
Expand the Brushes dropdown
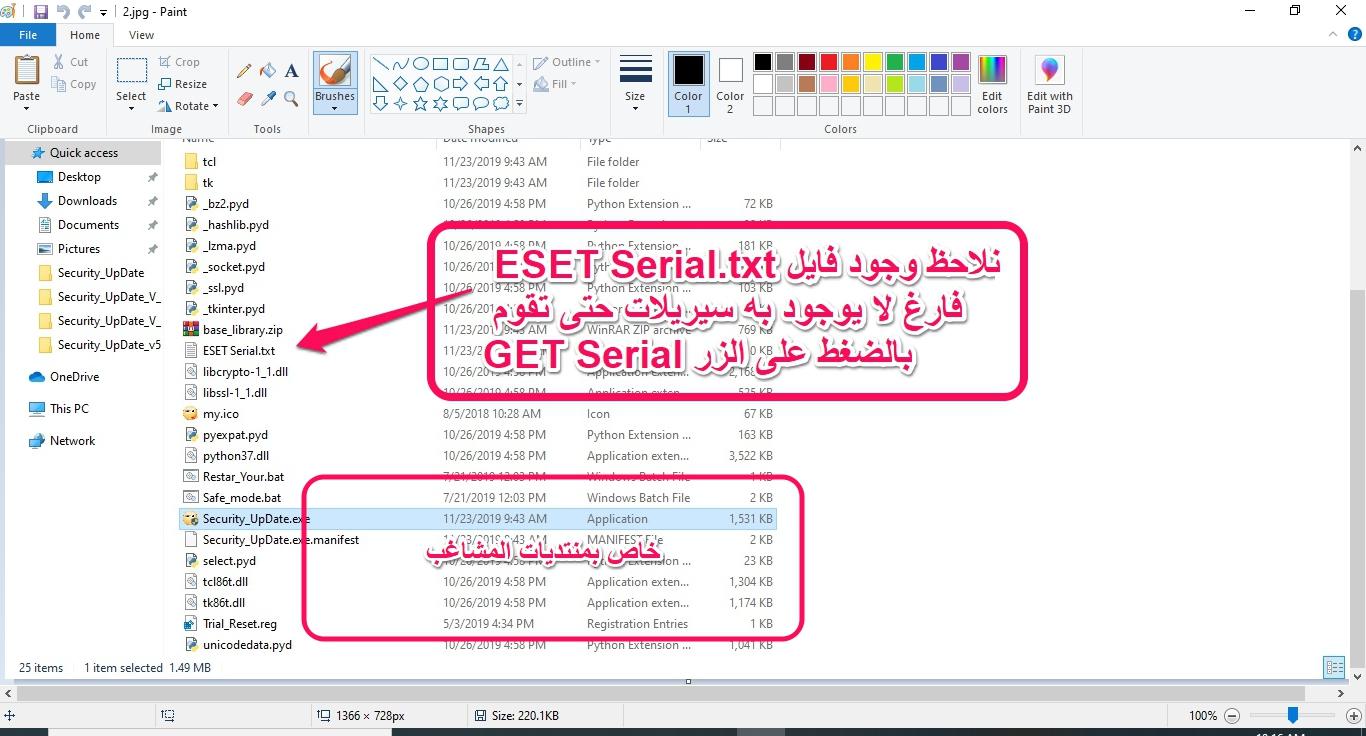coord(335,108)
